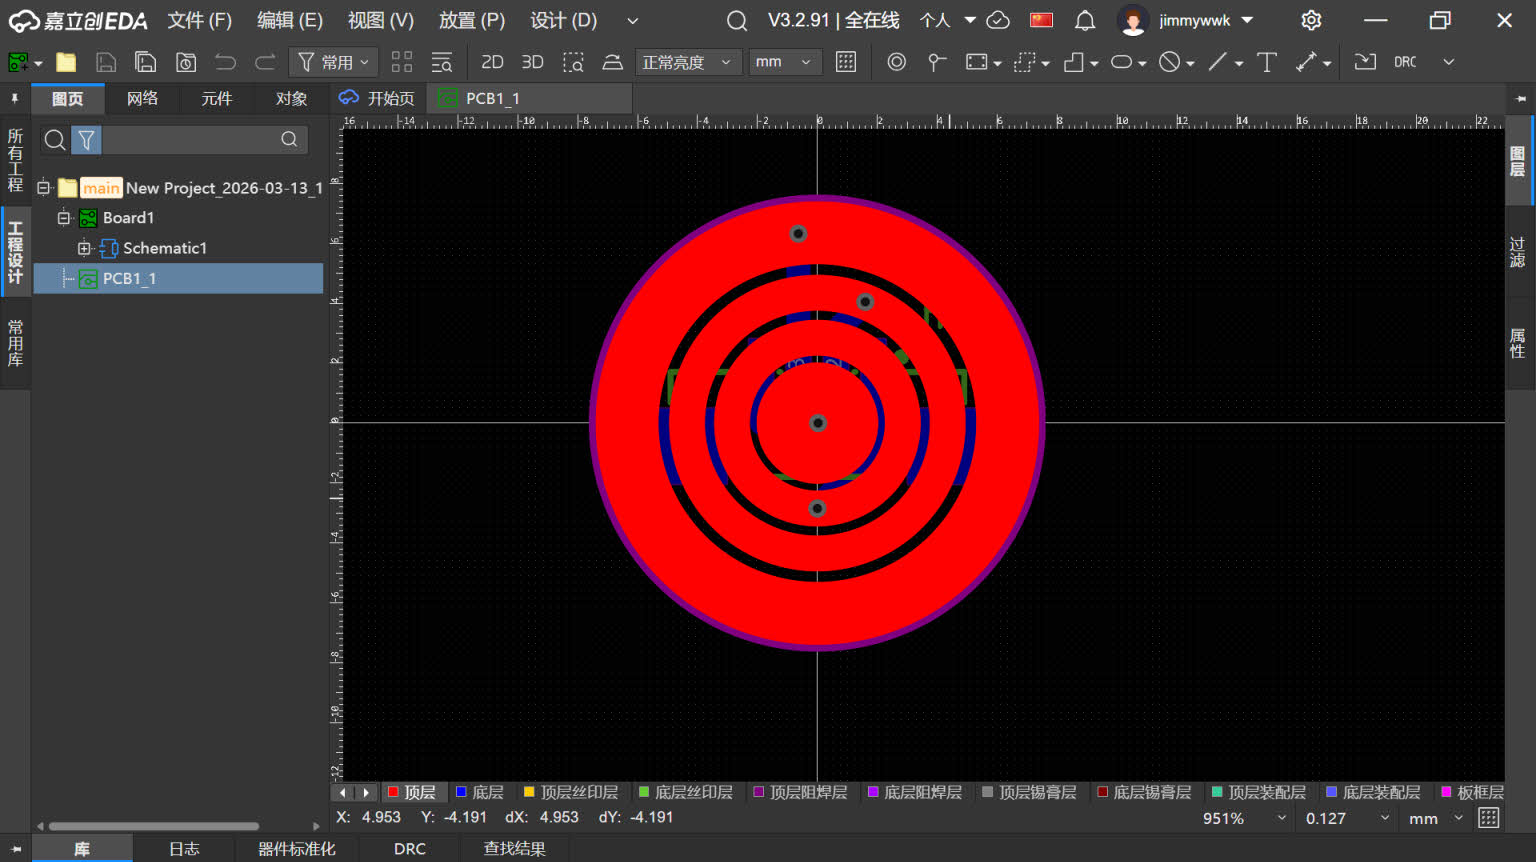Viewport: 1536px width, 862px height.
Task: Click the 2D view button
Action: click(492, 62)
